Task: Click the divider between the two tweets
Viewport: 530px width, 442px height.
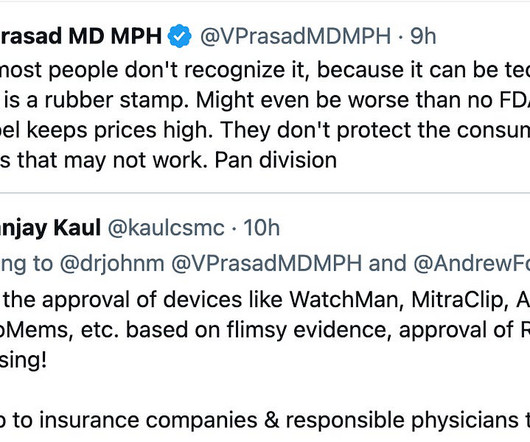Action: pyautogui.click(x=265, y=193)
